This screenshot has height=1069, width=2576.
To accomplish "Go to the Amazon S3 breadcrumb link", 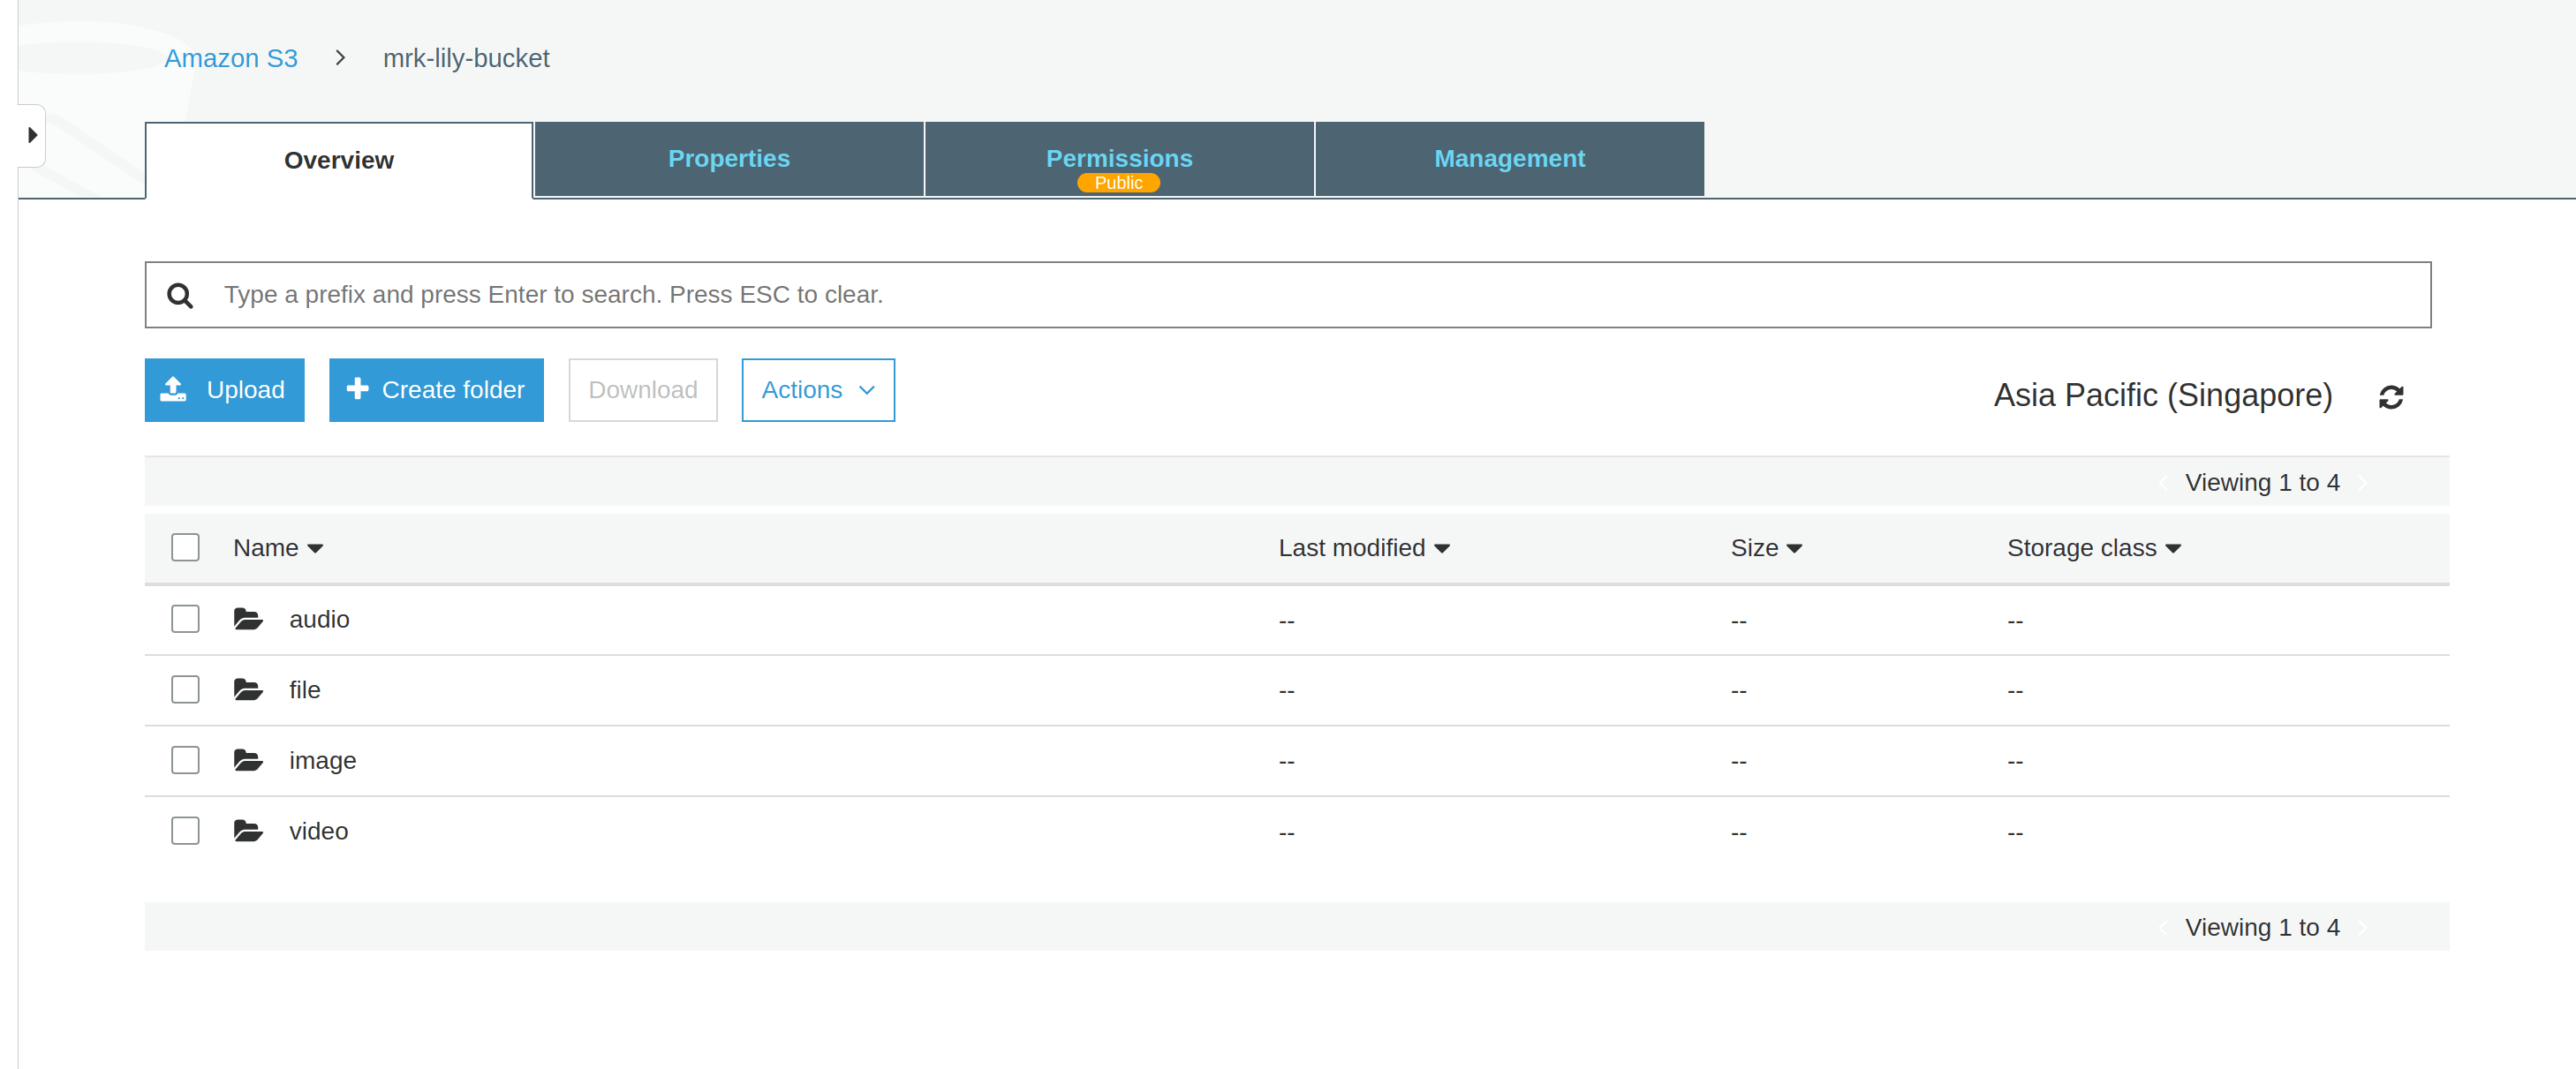I will (x=231, y=58).
